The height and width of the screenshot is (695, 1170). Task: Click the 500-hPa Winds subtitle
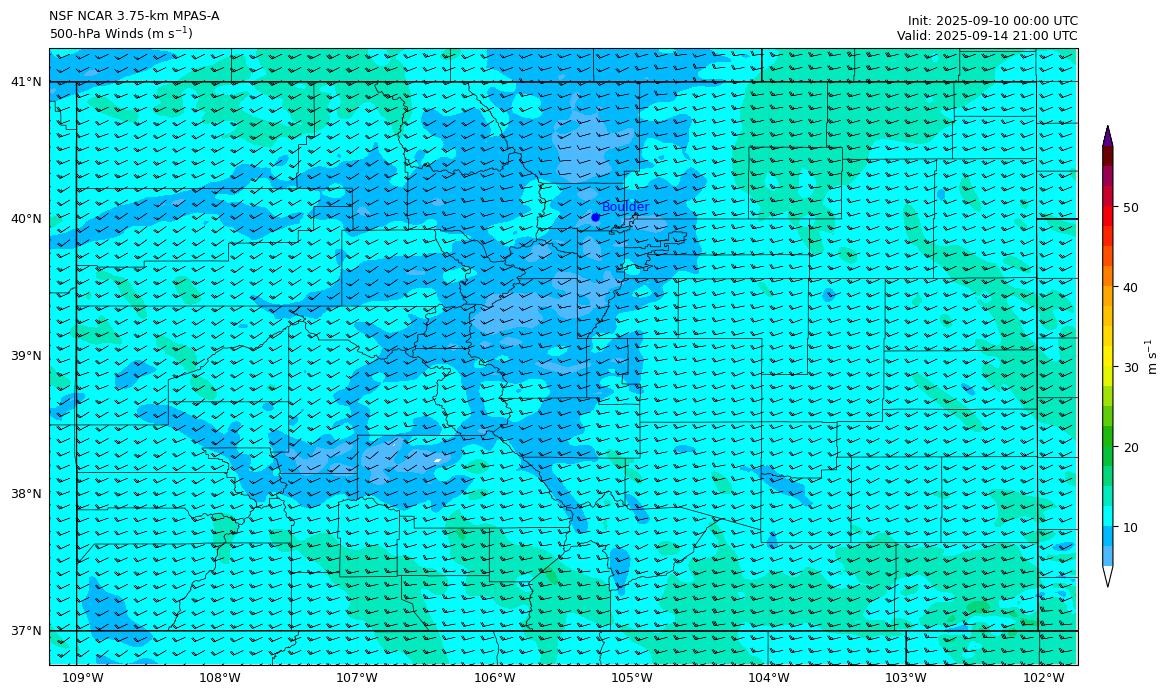point(121,34)
